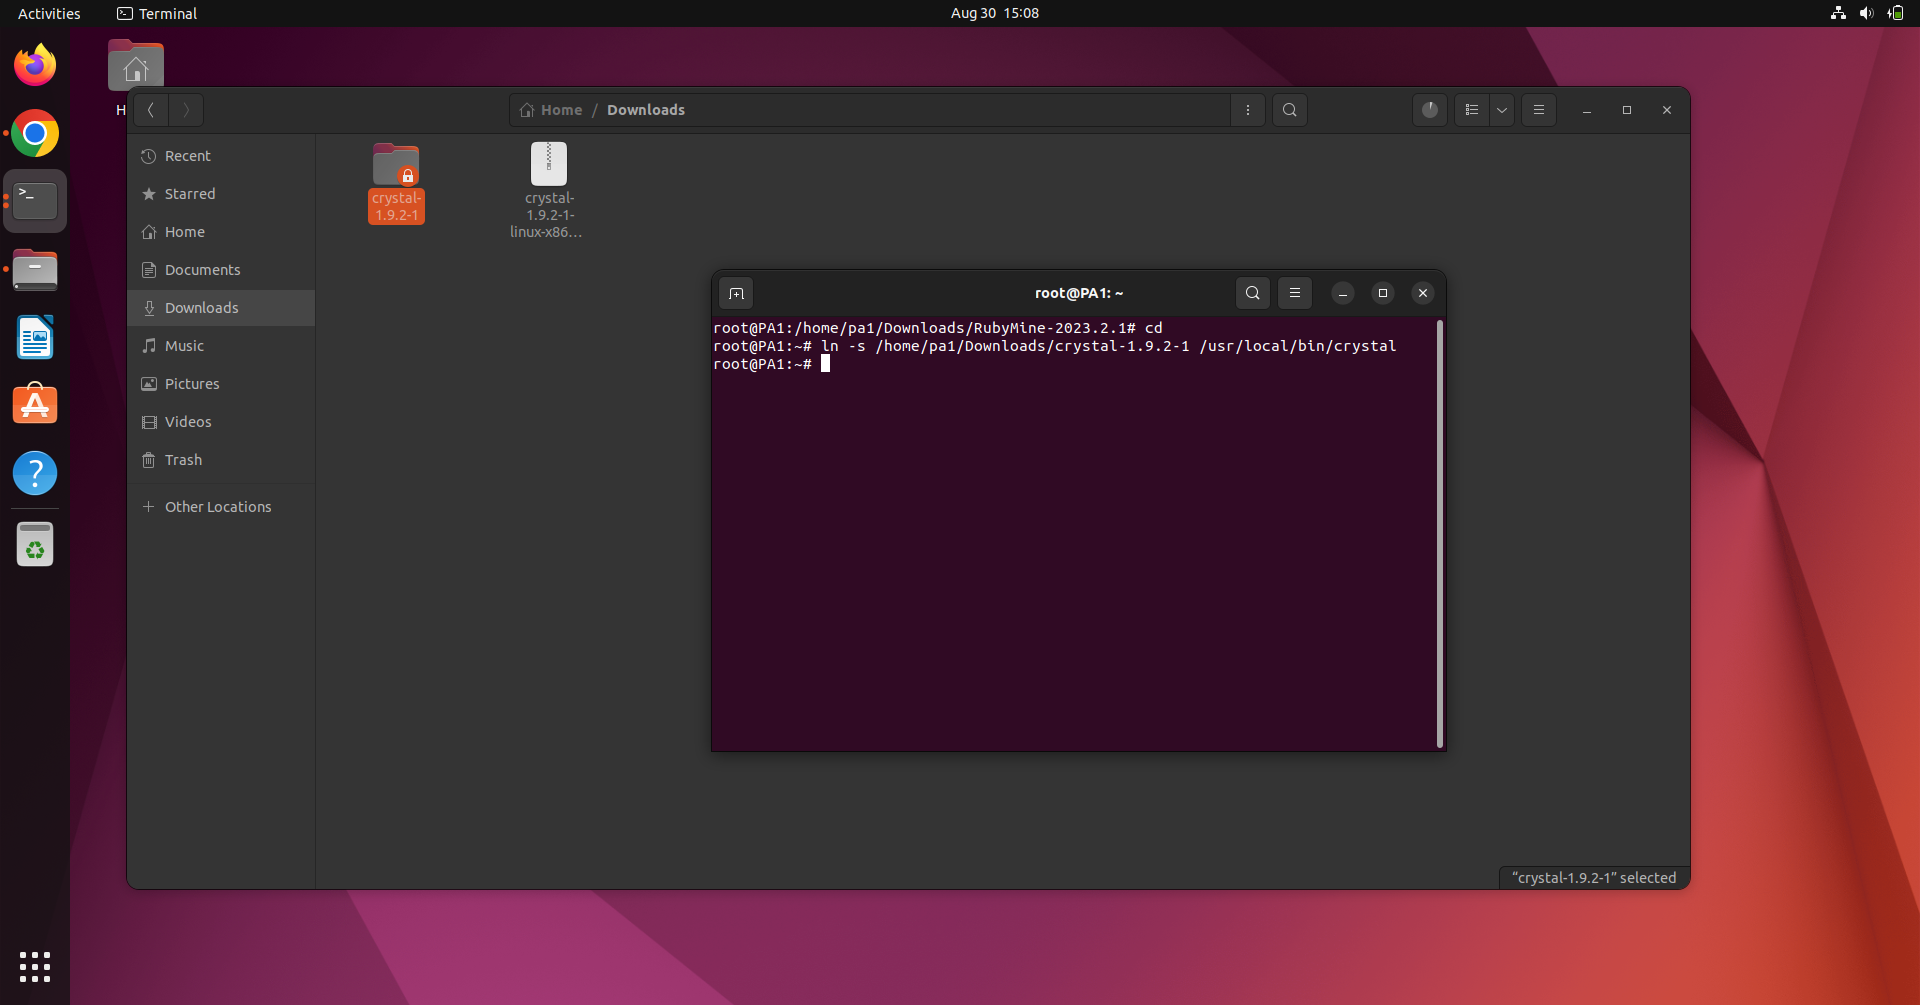Click the disk usage pie indicator in Files

click(1429, 110)
